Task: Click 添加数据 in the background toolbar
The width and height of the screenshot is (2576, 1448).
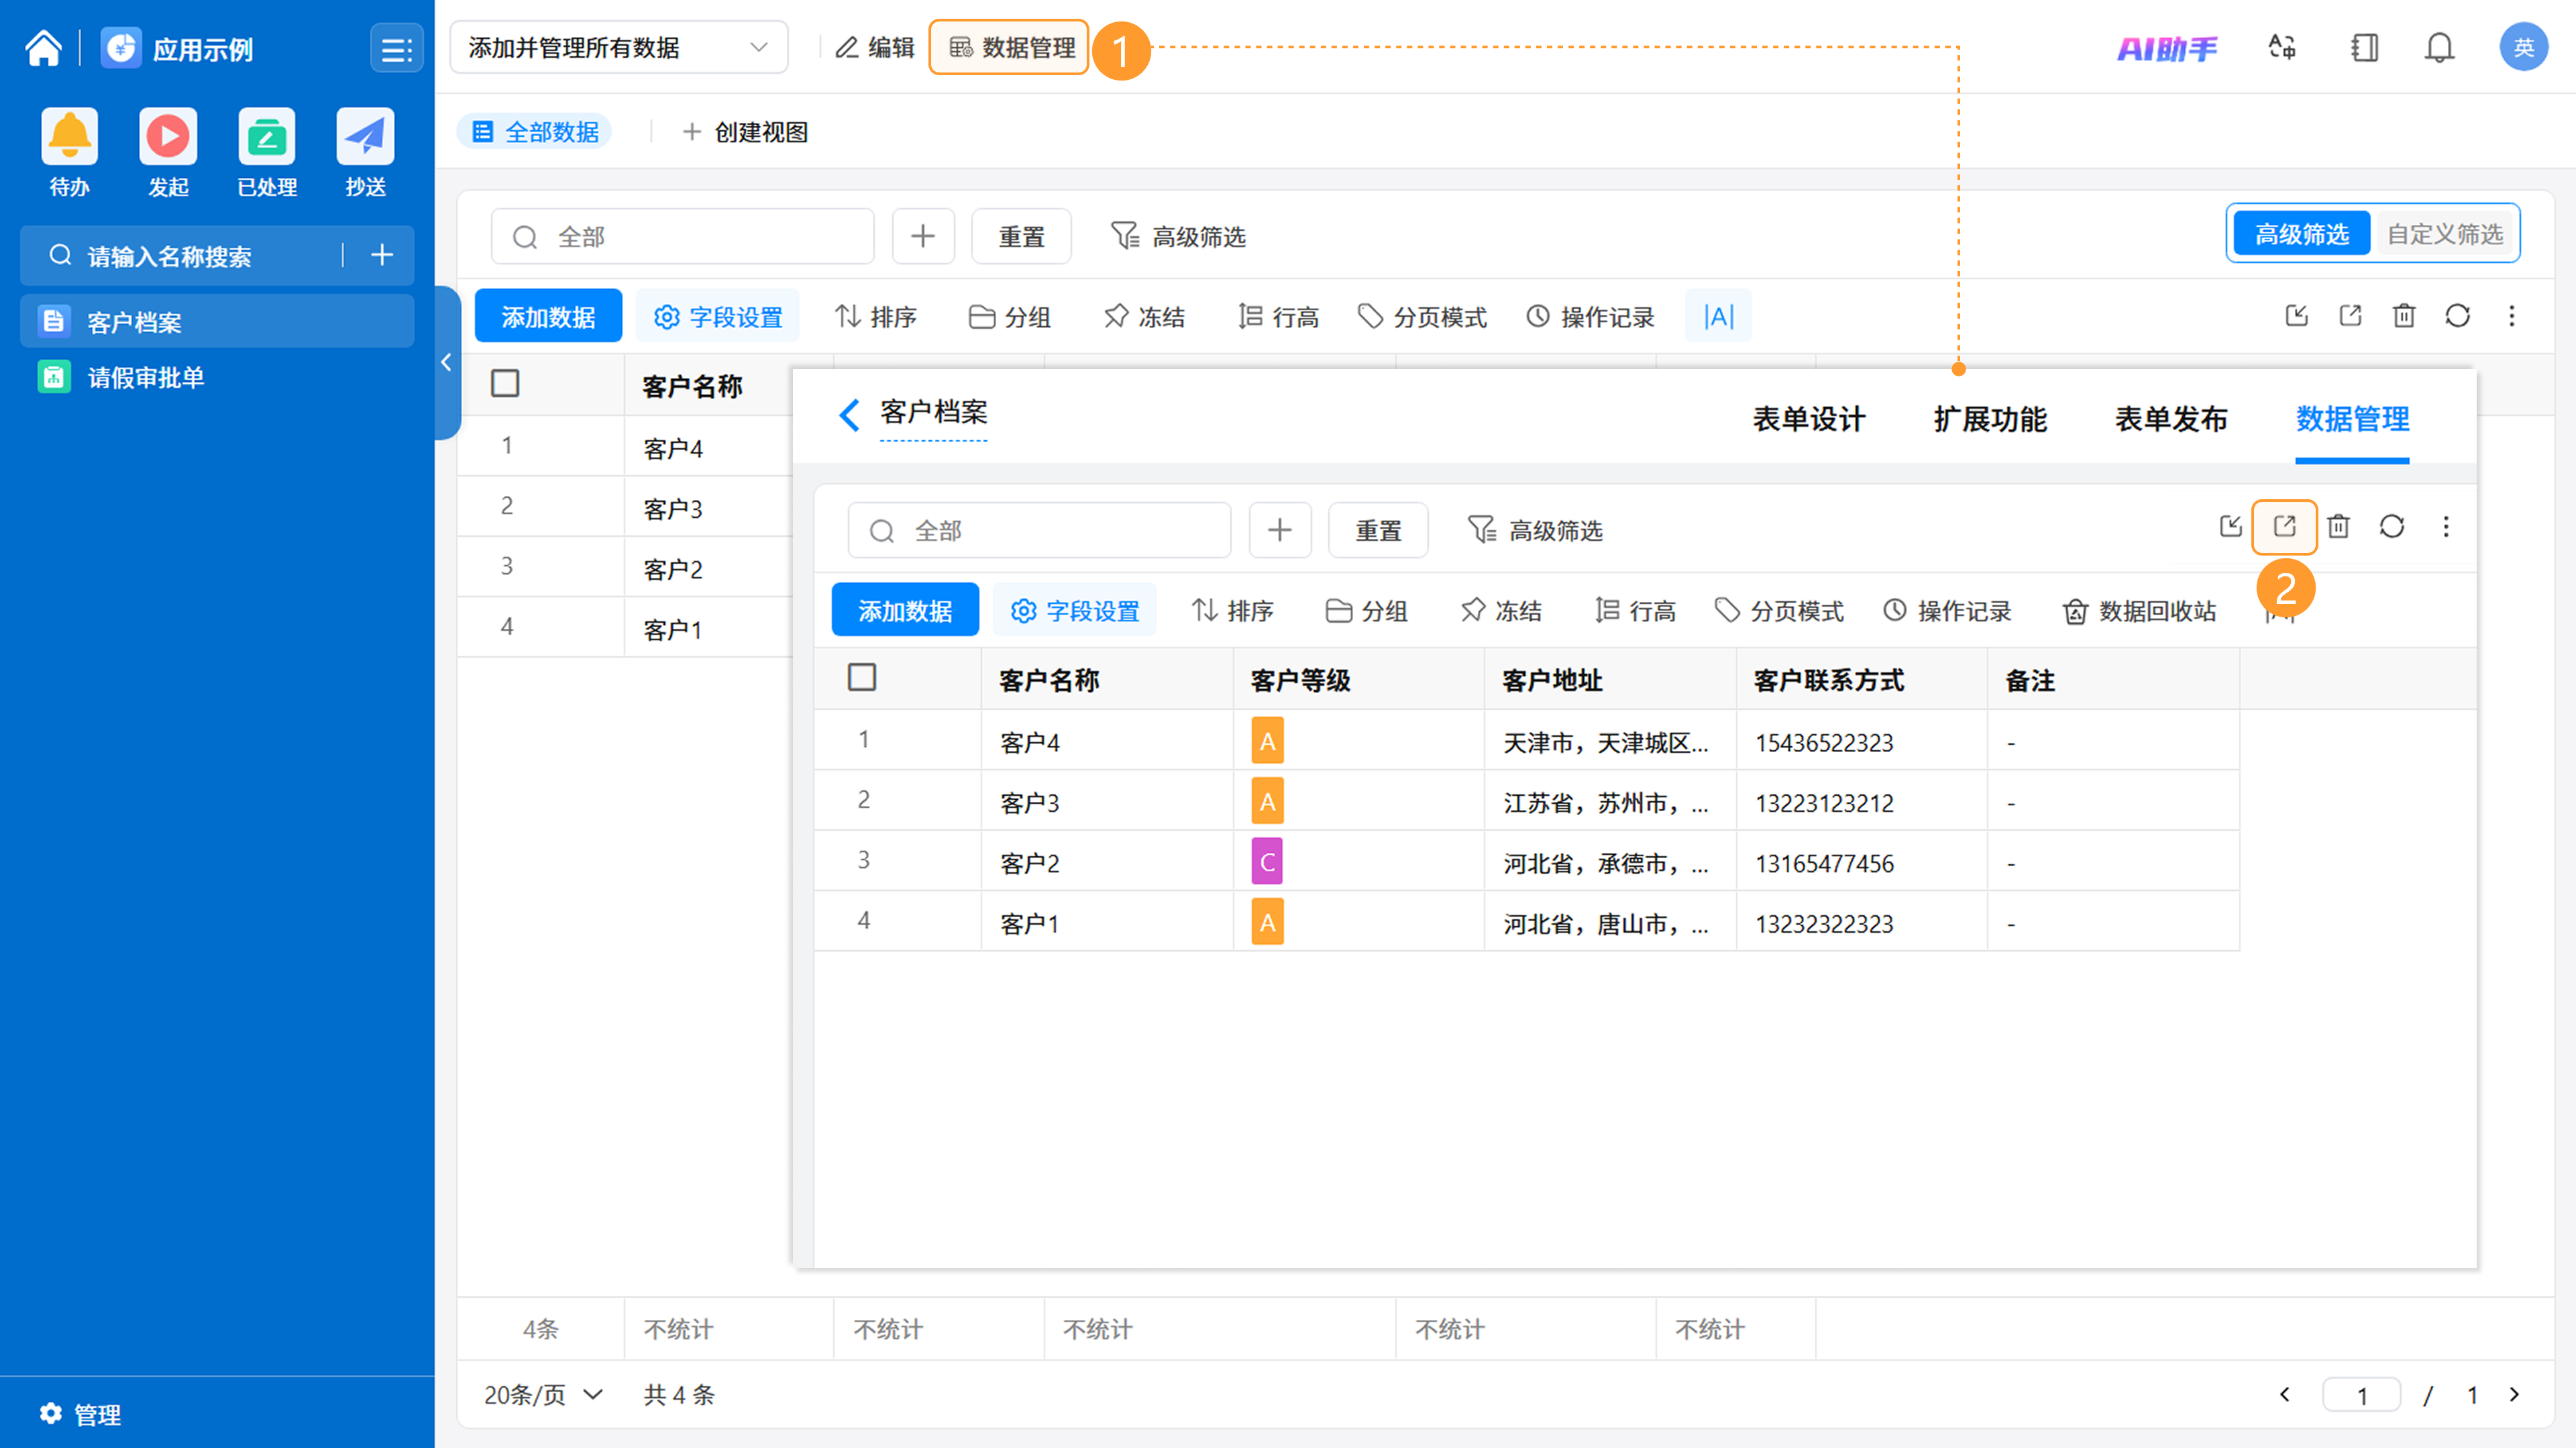Action: [548, 317]
